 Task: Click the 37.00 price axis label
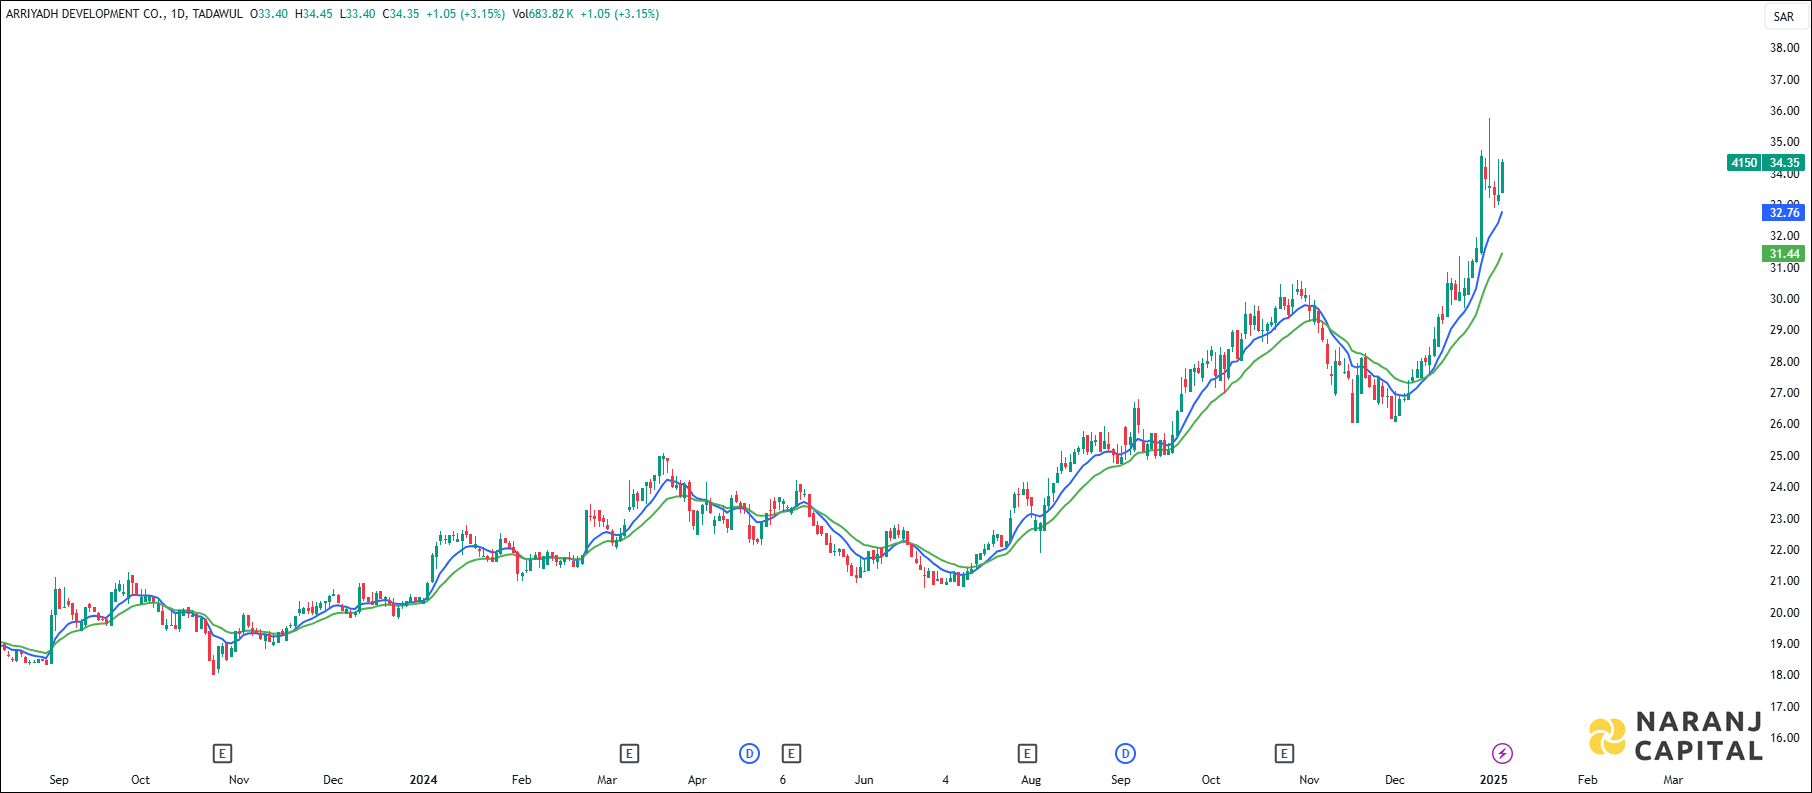[1785, 80]
